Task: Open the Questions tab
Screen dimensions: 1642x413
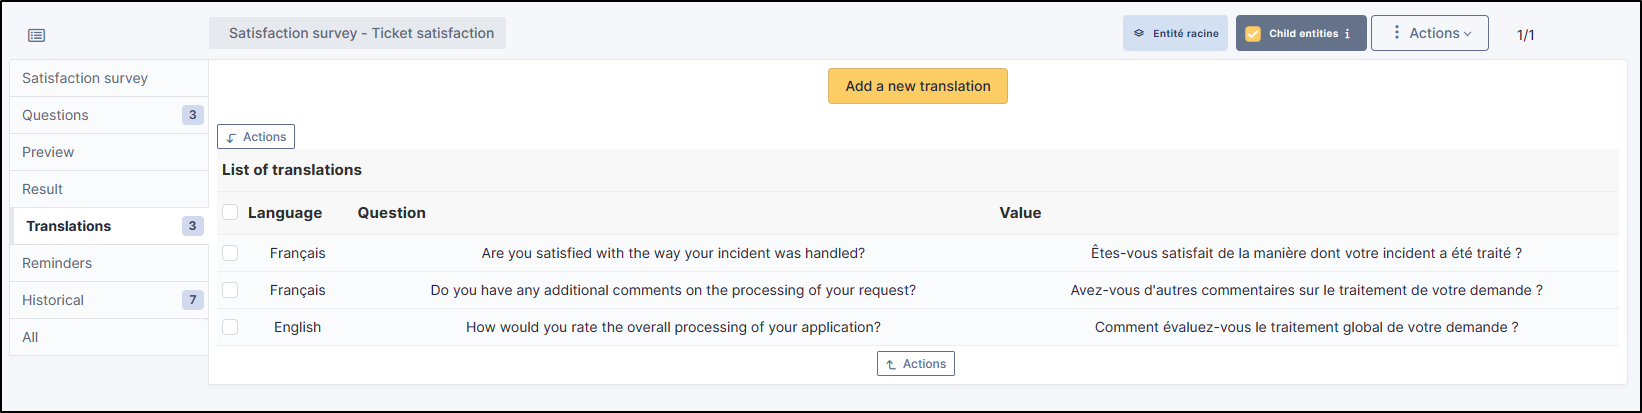Action: (56, 115)
